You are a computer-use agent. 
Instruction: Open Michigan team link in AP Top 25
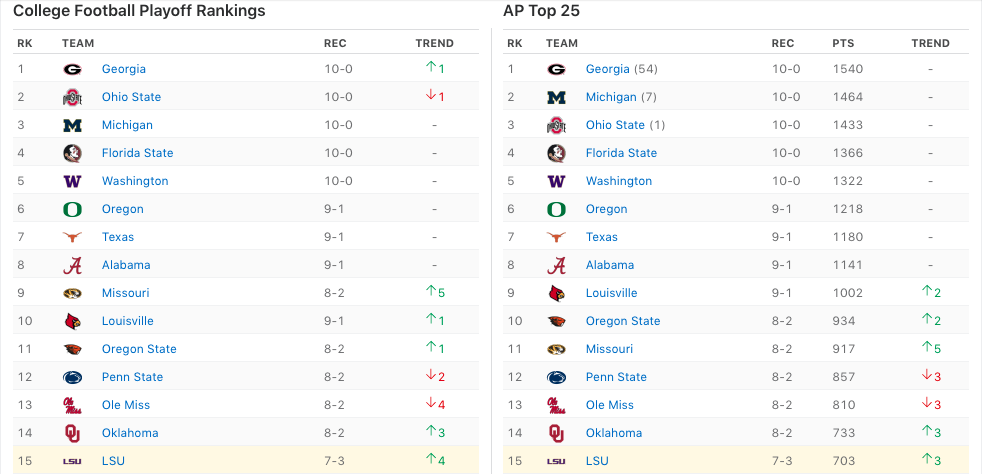pos(611,97)
